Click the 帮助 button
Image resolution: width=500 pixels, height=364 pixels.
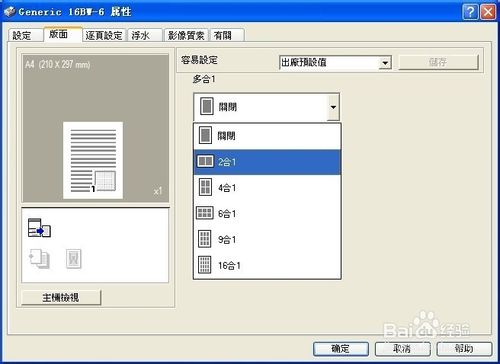(x=464, y=349)
